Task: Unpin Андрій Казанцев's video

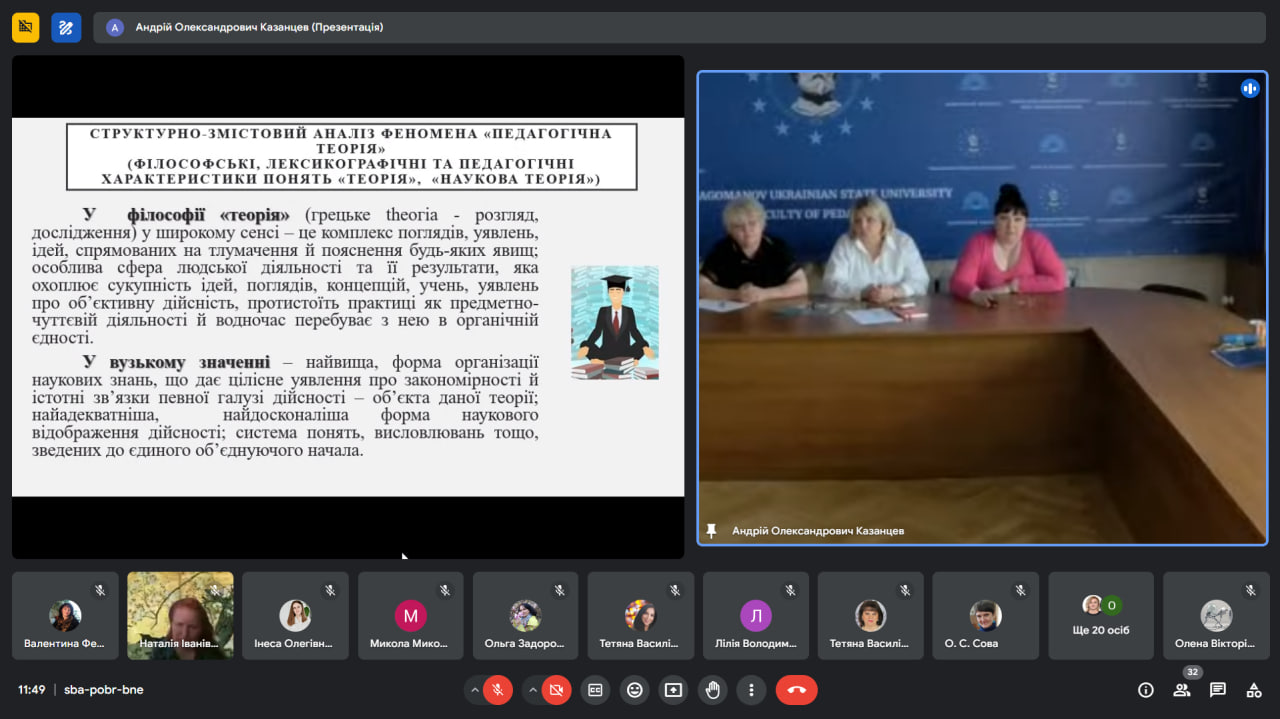Action: (x=711, y=531)
